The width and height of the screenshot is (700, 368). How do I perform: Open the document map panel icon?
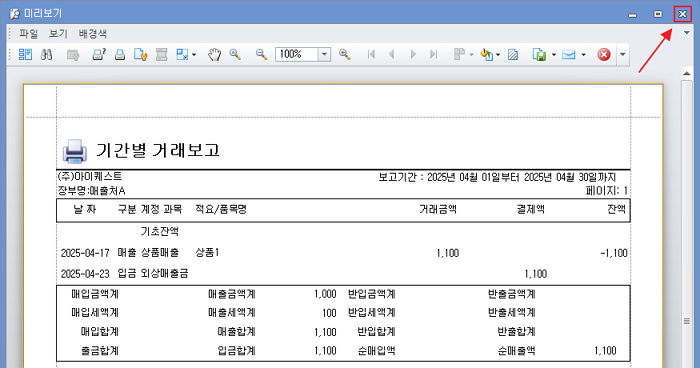(25, 54)
